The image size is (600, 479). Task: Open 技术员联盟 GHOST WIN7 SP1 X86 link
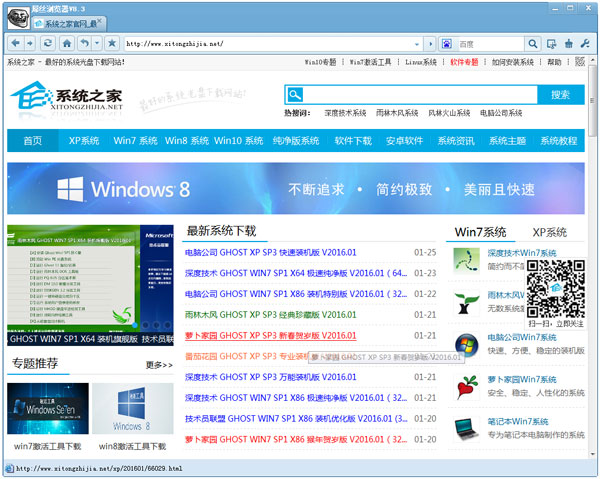(296, 419)
